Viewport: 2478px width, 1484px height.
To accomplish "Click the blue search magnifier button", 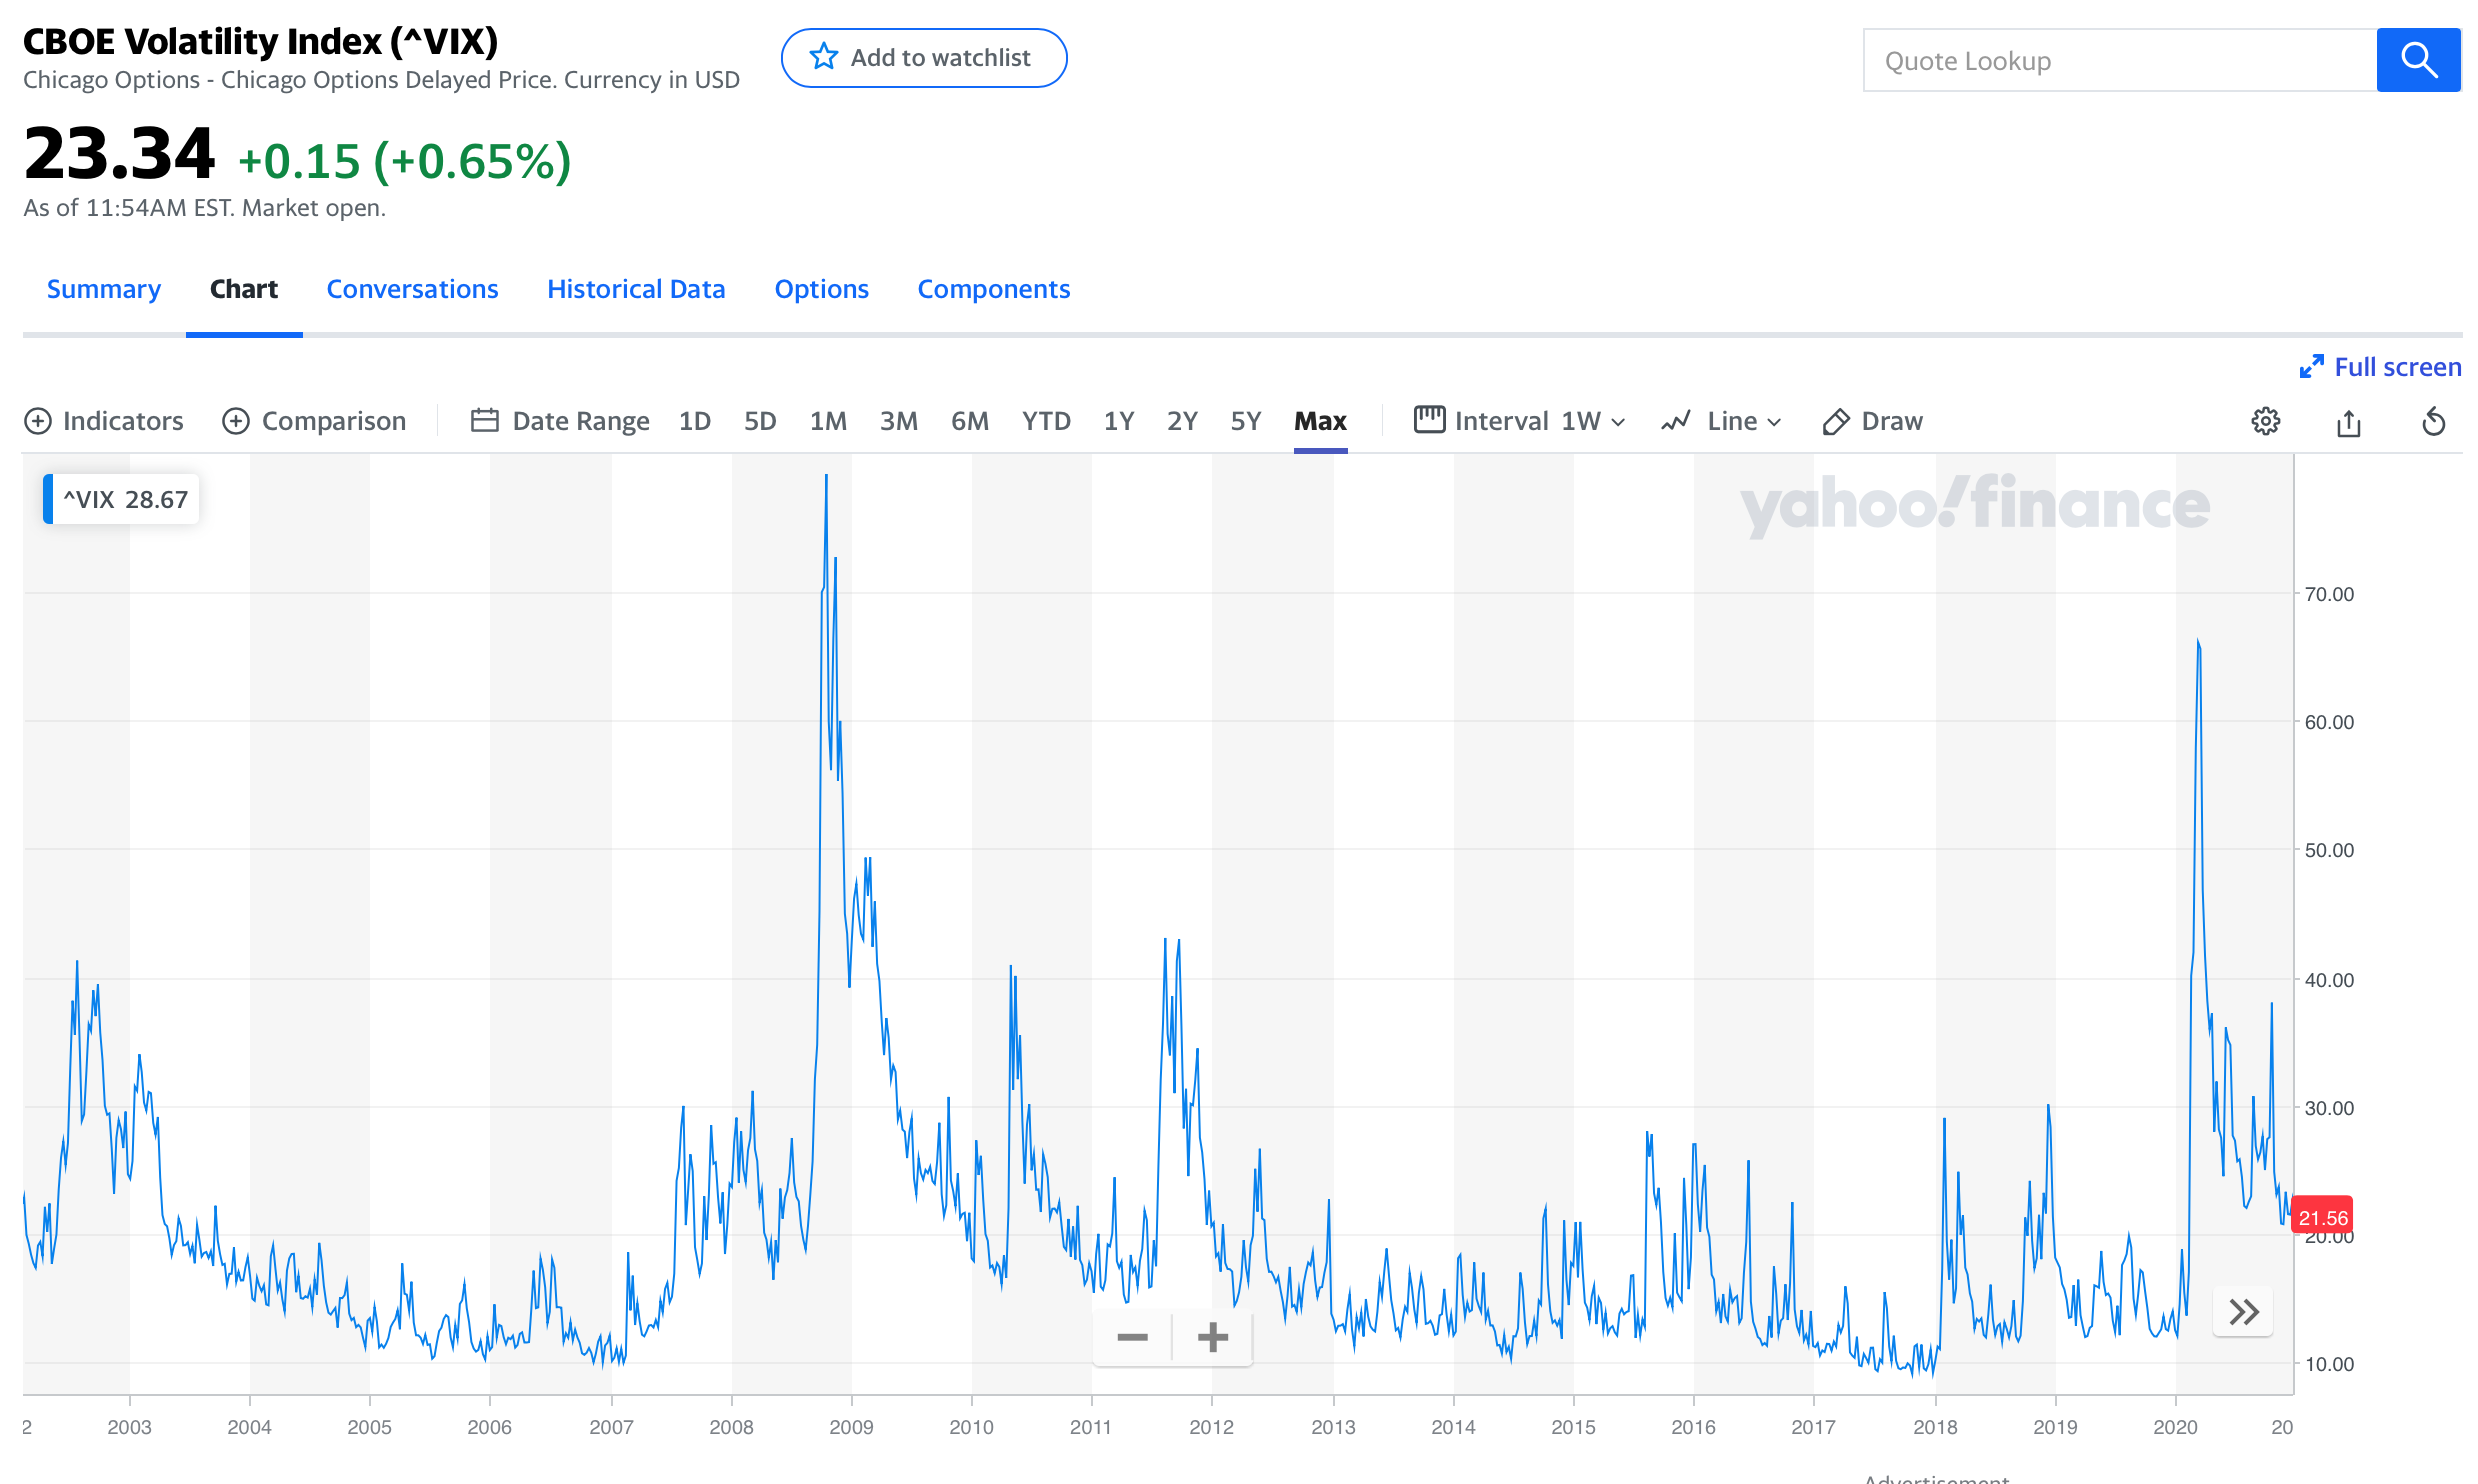I will [x=2417, y=60].
